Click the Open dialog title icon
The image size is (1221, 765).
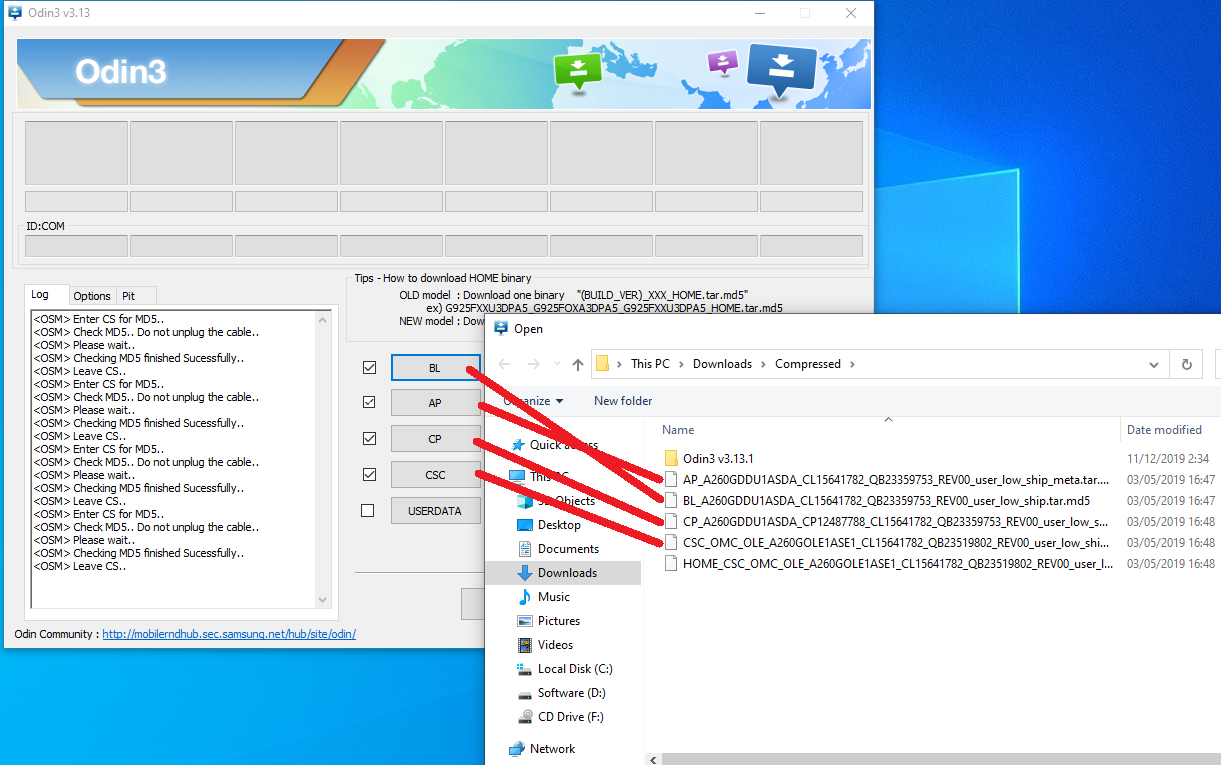[501, 328]
